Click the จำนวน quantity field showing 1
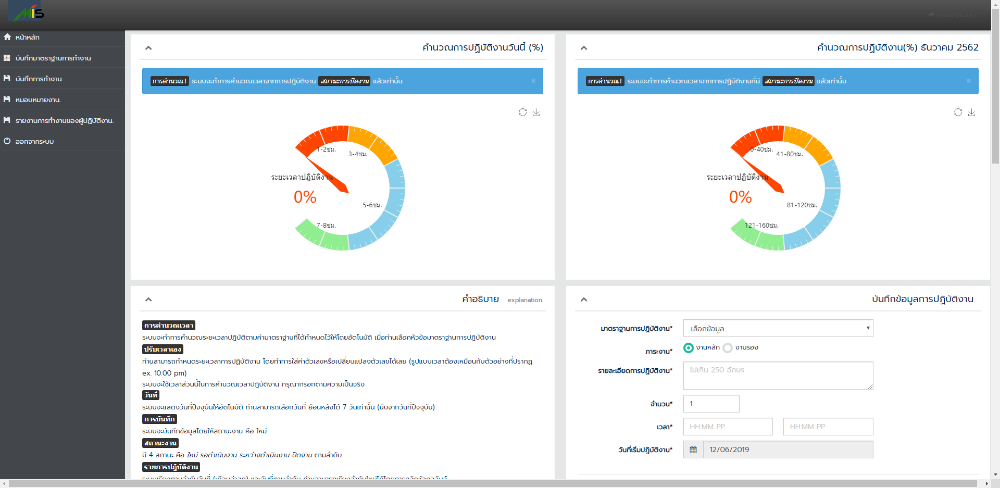This screenshot has height=488, width=1000. [x=711, y=404]
